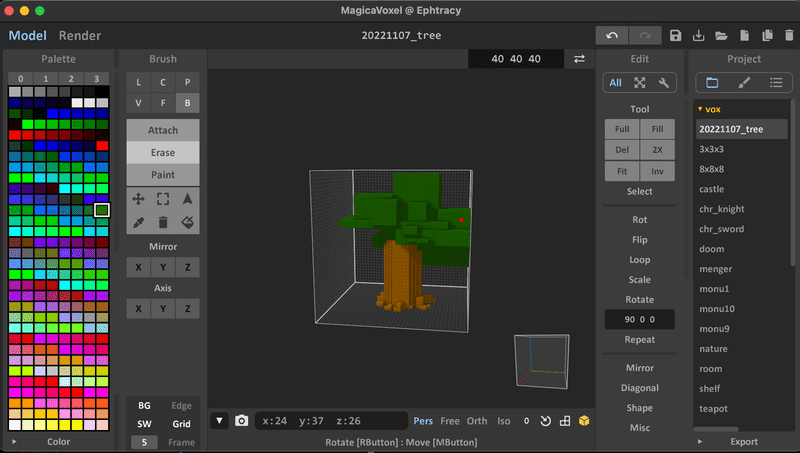Image resolution: width=800 pixels, height=453 pixels.
Task: Pick color with the eyedropper tool
Action: (x=138, y=222)
